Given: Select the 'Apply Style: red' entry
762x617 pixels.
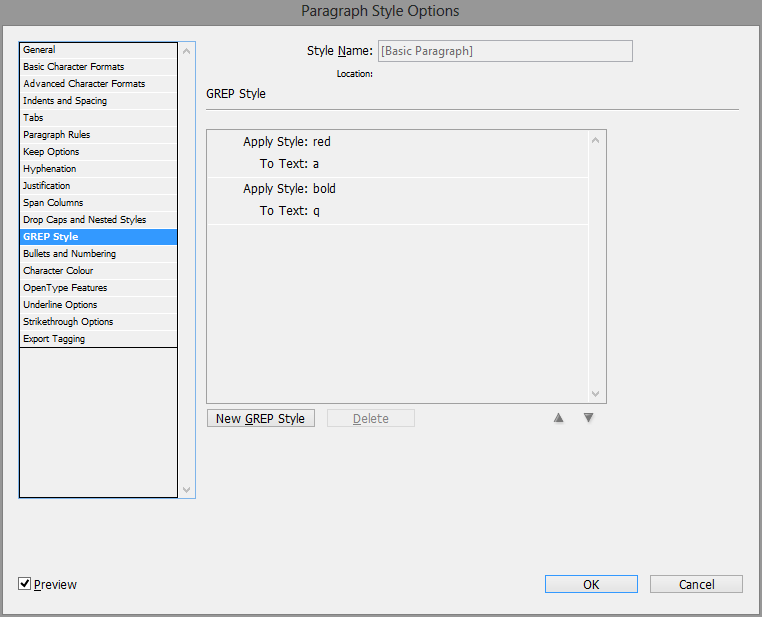Looking at the screenshot, I should click(x=287, y=142).
